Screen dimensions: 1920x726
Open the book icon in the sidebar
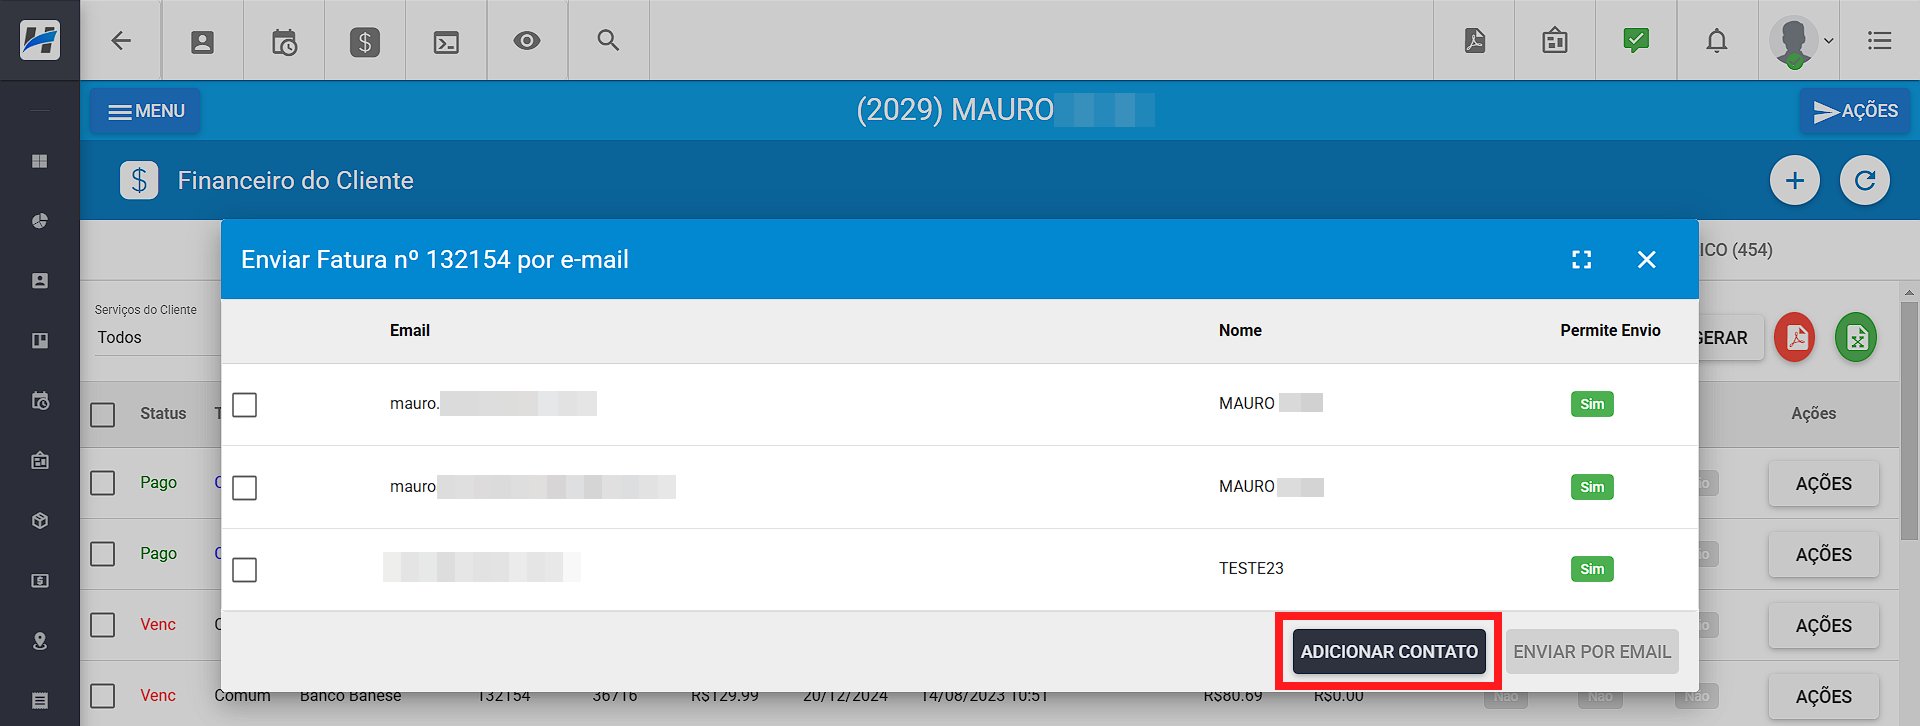click(x=40, y=341)
